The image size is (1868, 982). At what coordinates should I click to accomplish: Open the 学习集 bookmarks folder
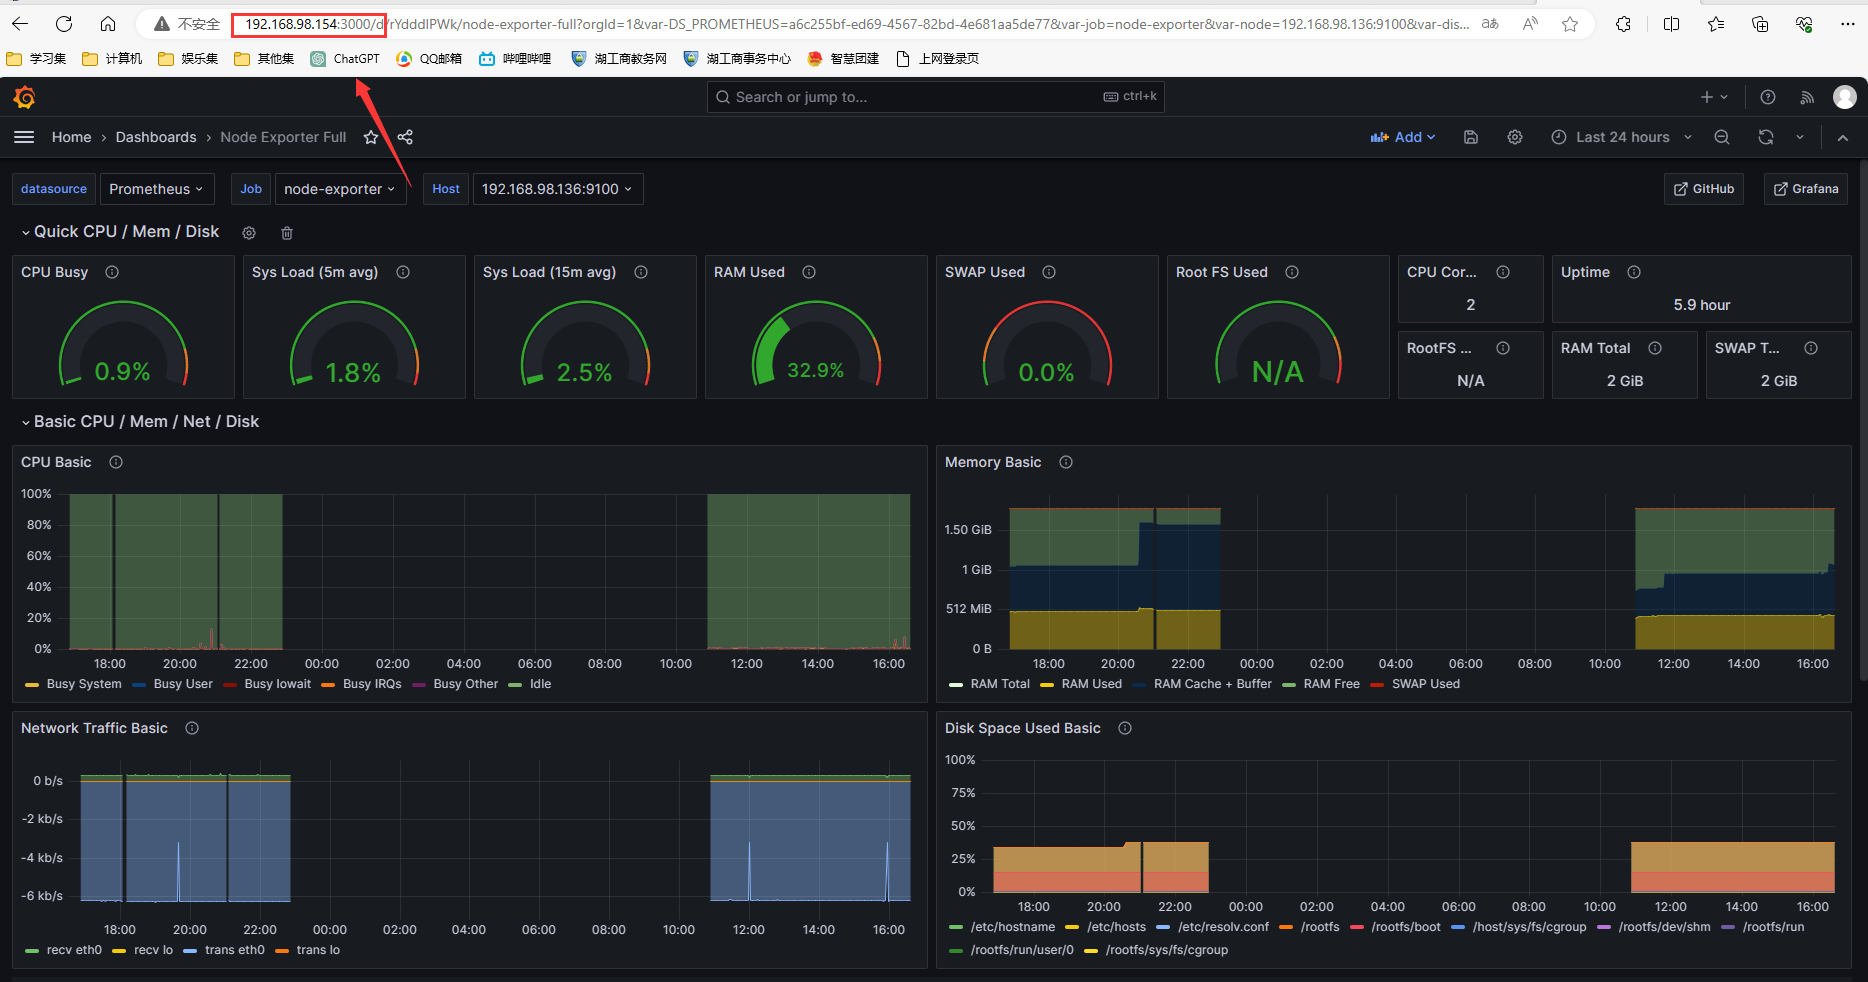(x=36, y=59)
